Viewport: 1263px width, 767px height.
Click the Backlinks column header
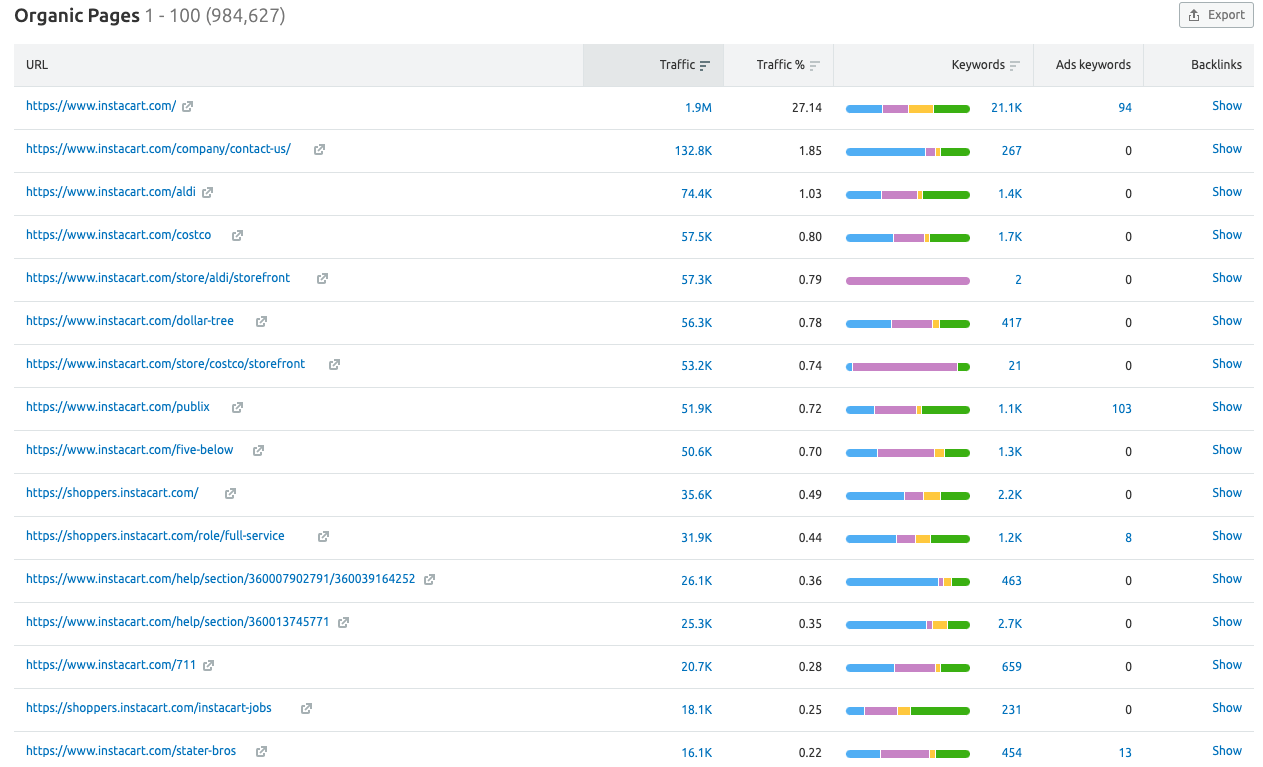[1216, 65]
